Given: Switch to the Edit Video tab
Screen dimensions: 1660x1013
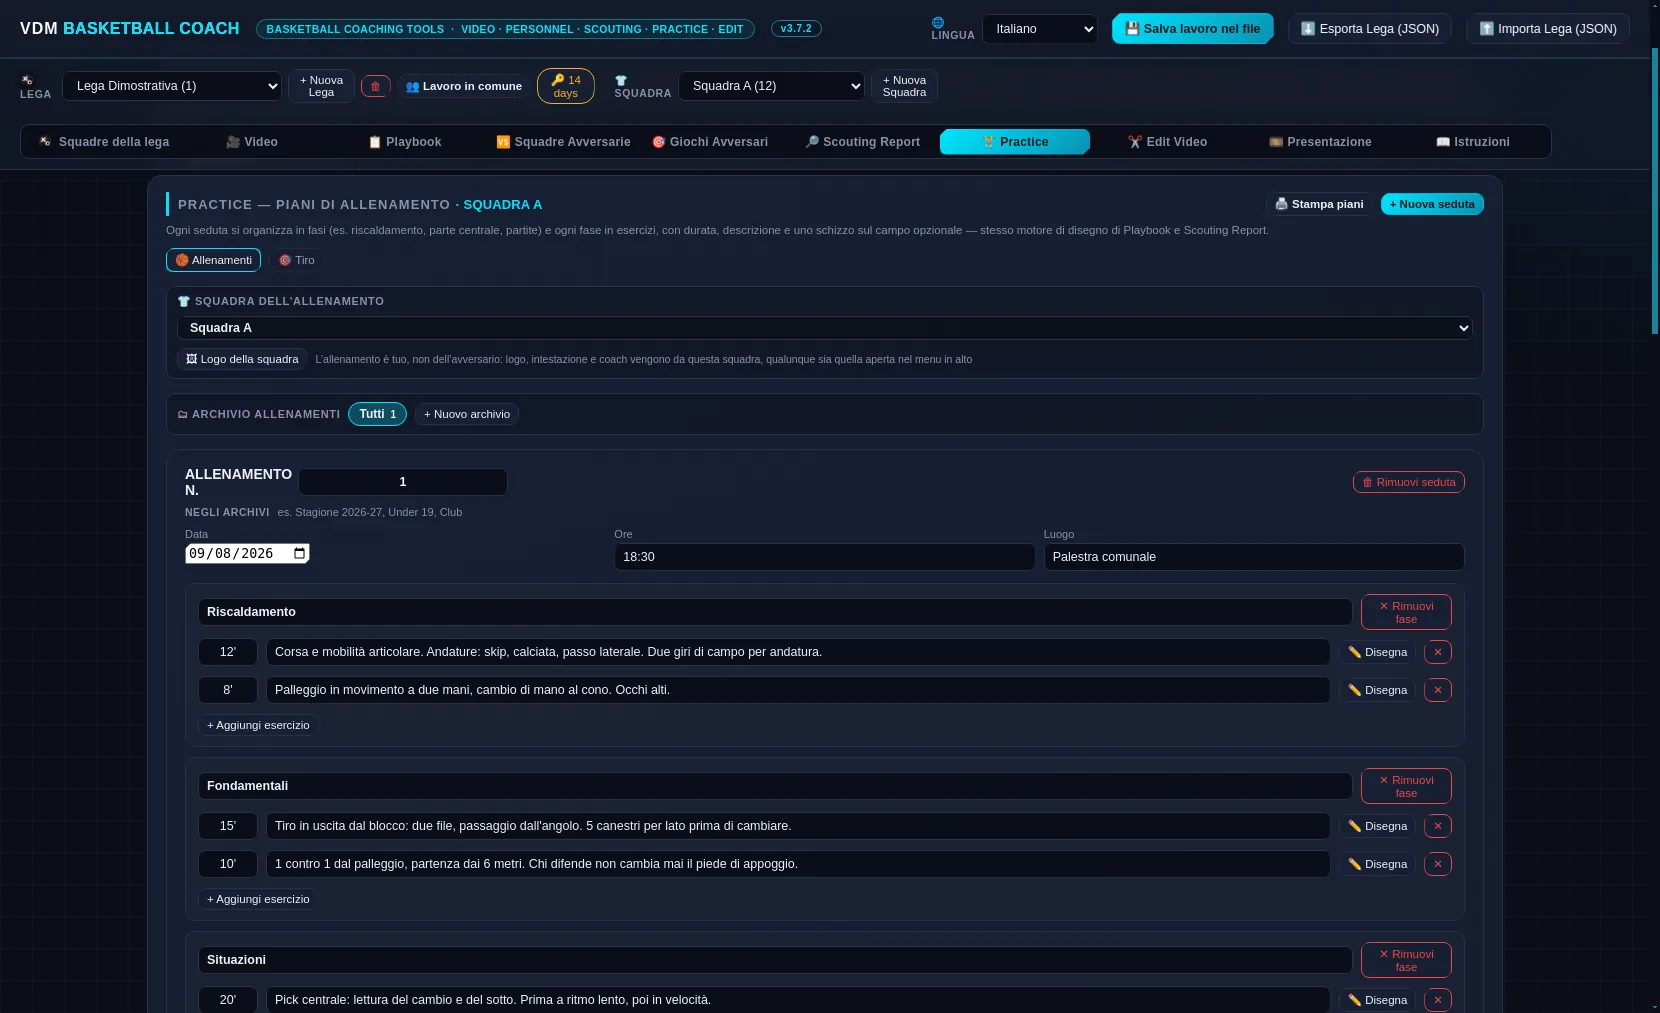Looking at the screenshot, I should (1168, 142).
